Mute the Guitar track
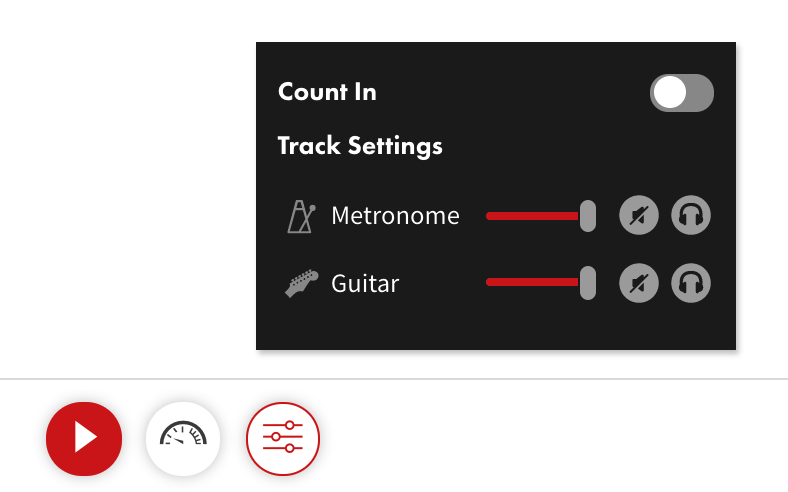The image size is (788, 492). click(639, 283)
